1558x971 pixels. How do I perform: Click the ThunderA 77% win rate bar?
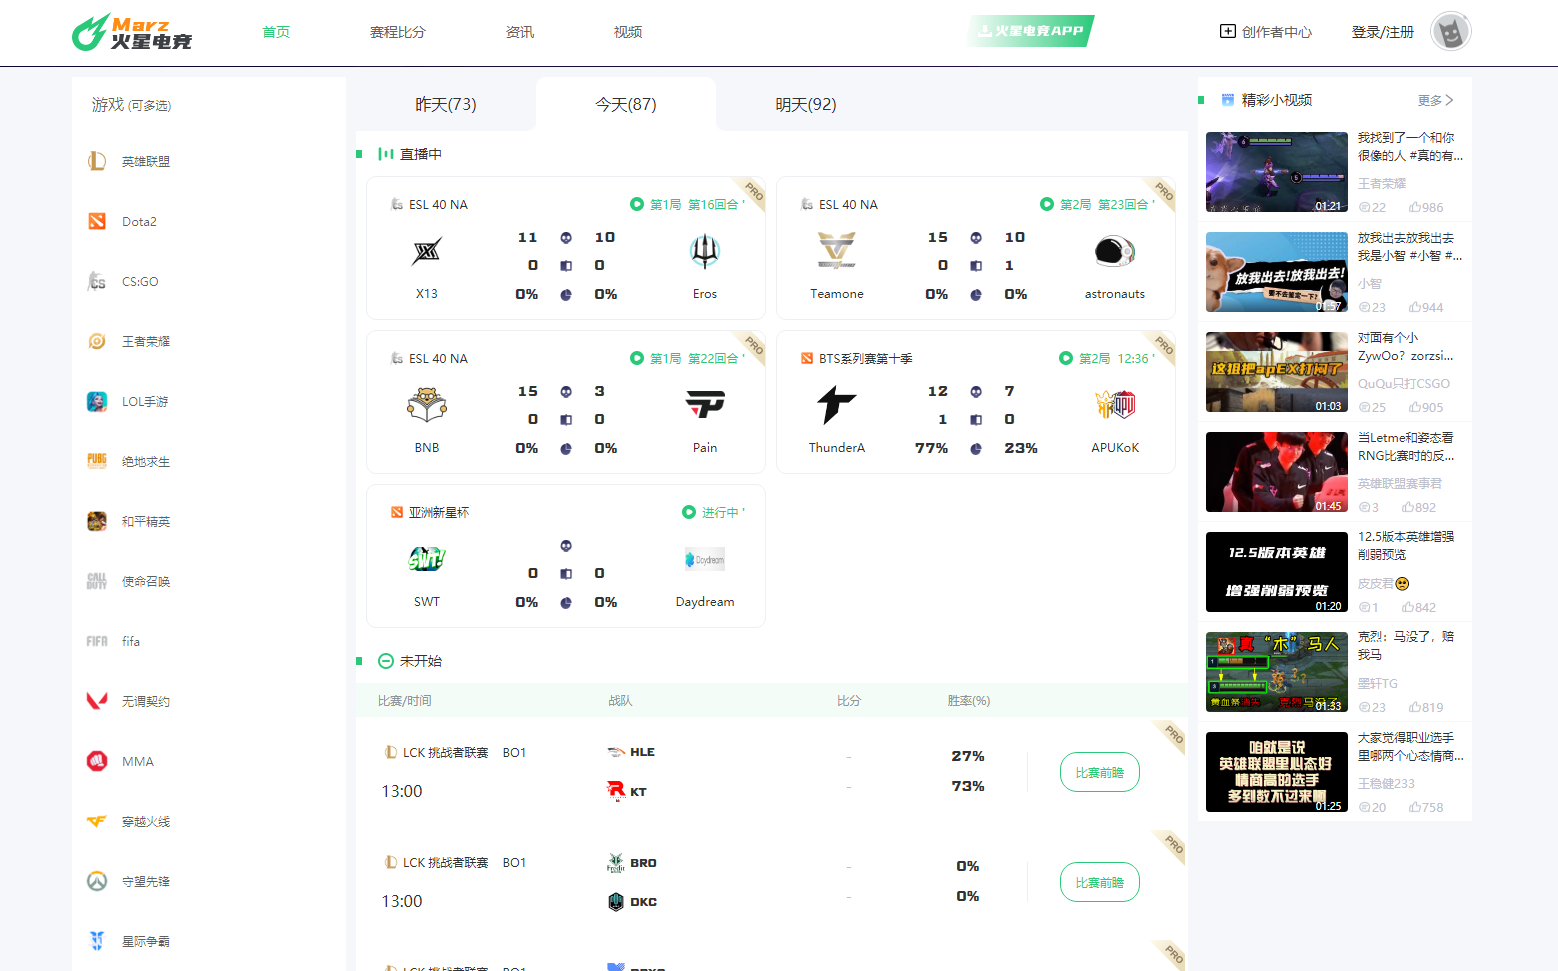[931, 447]
